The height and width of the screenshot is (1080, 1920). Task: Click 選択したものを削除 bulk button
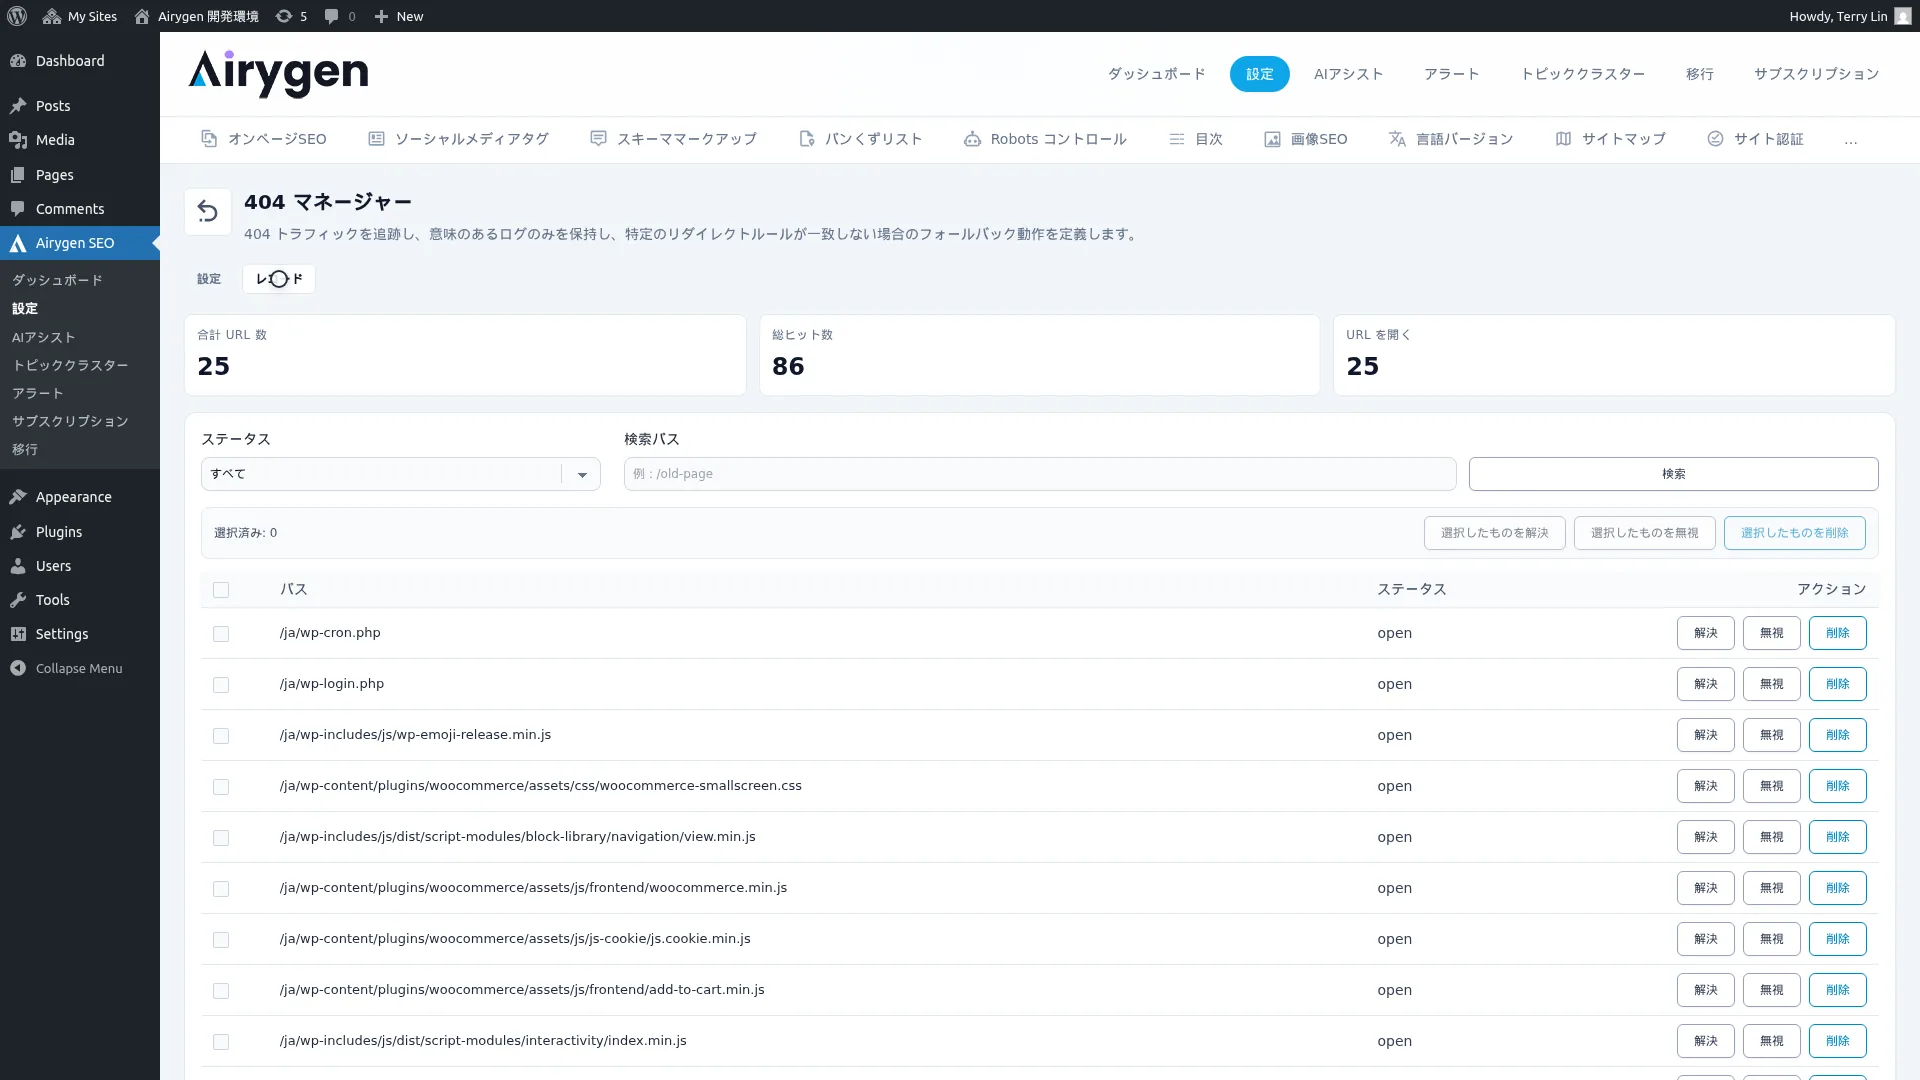coord(1794,533)
